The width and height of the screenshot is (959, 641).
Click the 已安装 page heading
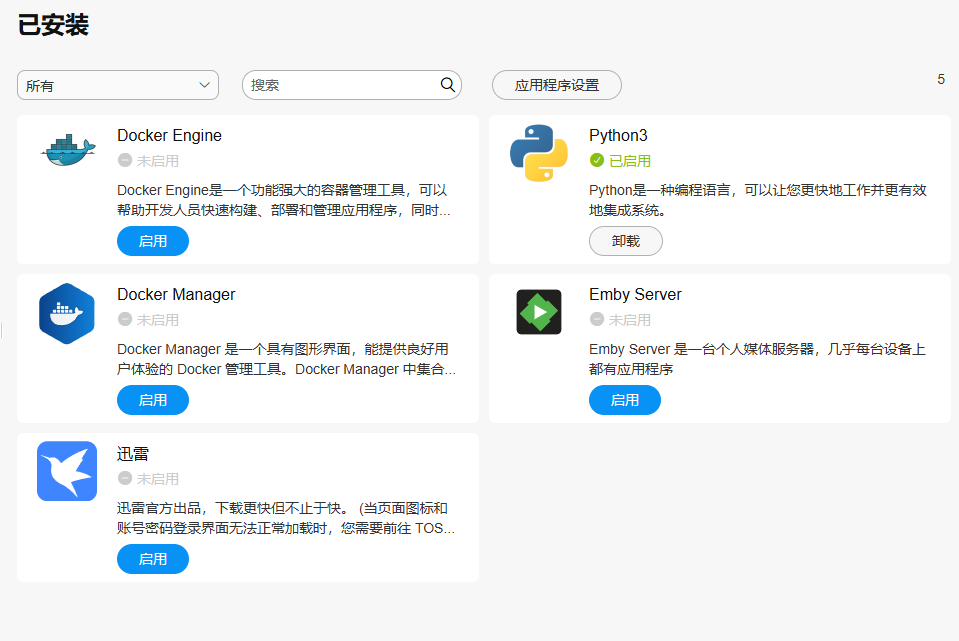[x=54, y=25]
